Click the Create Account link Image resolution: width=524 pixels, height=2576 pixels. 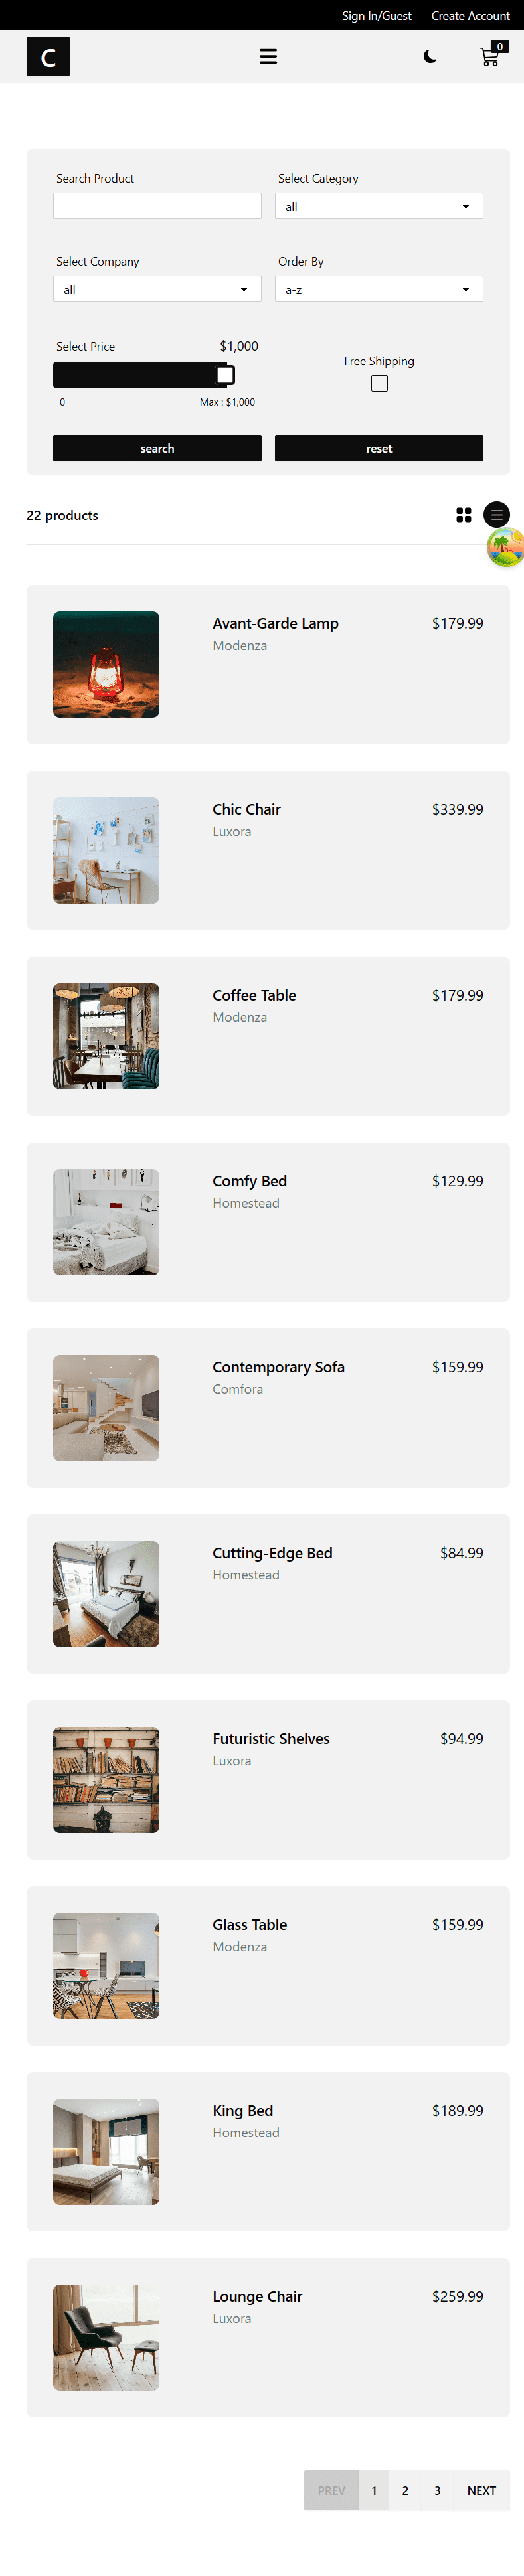click(x=470, y=16)
